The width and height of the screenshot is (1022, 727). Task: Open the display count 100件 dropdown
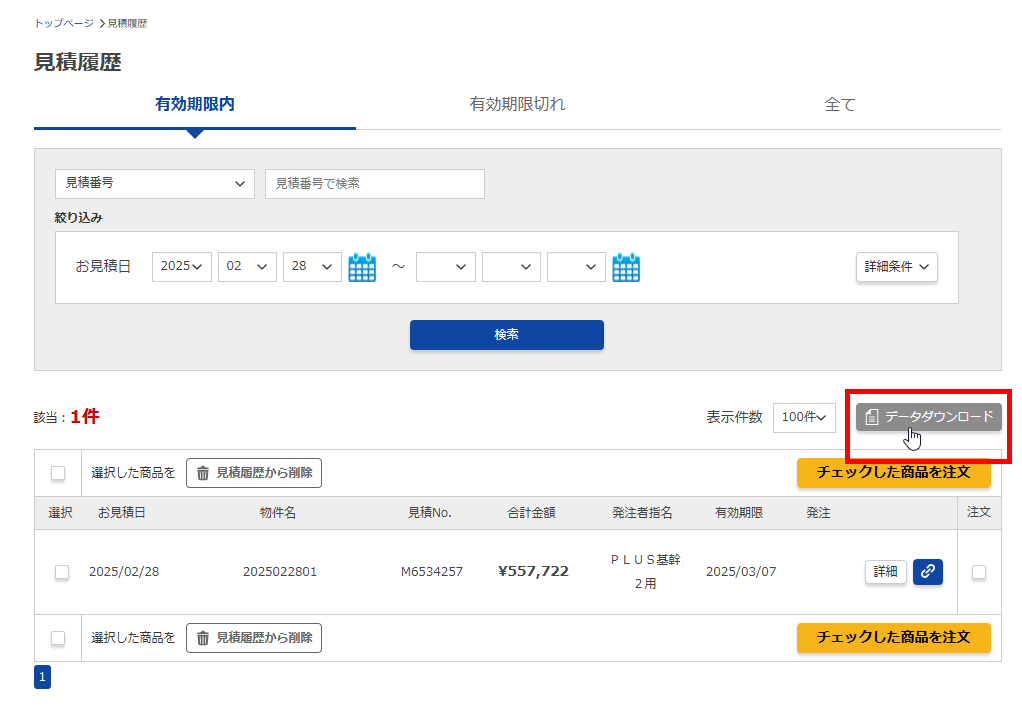pyautogui.click(x=804, y=417)
